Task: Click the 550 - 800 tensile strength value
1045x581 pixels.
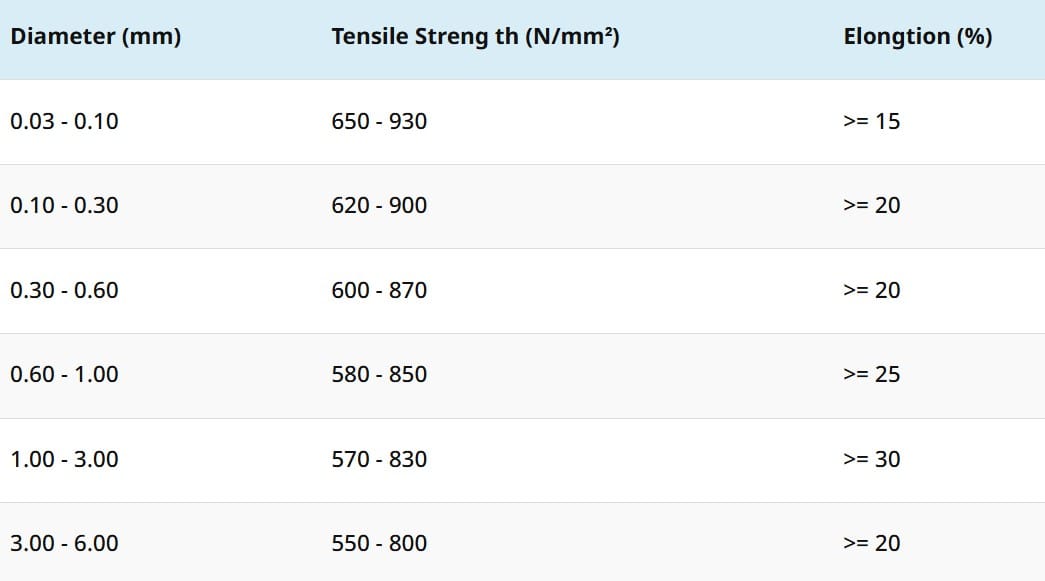Action: click(379, 543)
